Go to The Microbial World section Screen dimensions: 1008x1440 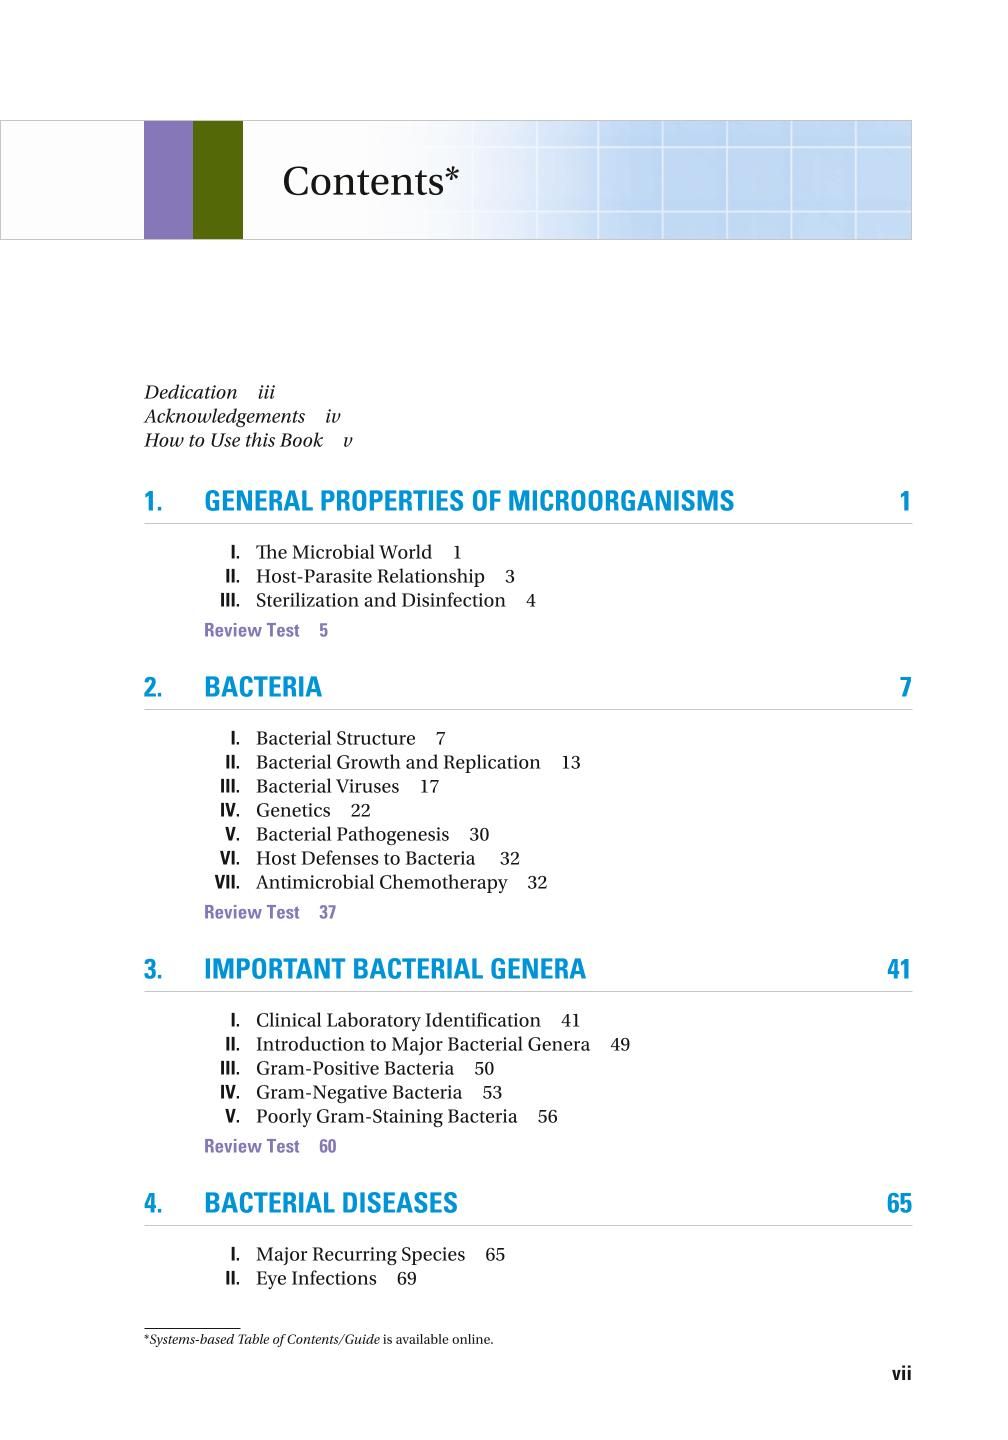[344, 552]
